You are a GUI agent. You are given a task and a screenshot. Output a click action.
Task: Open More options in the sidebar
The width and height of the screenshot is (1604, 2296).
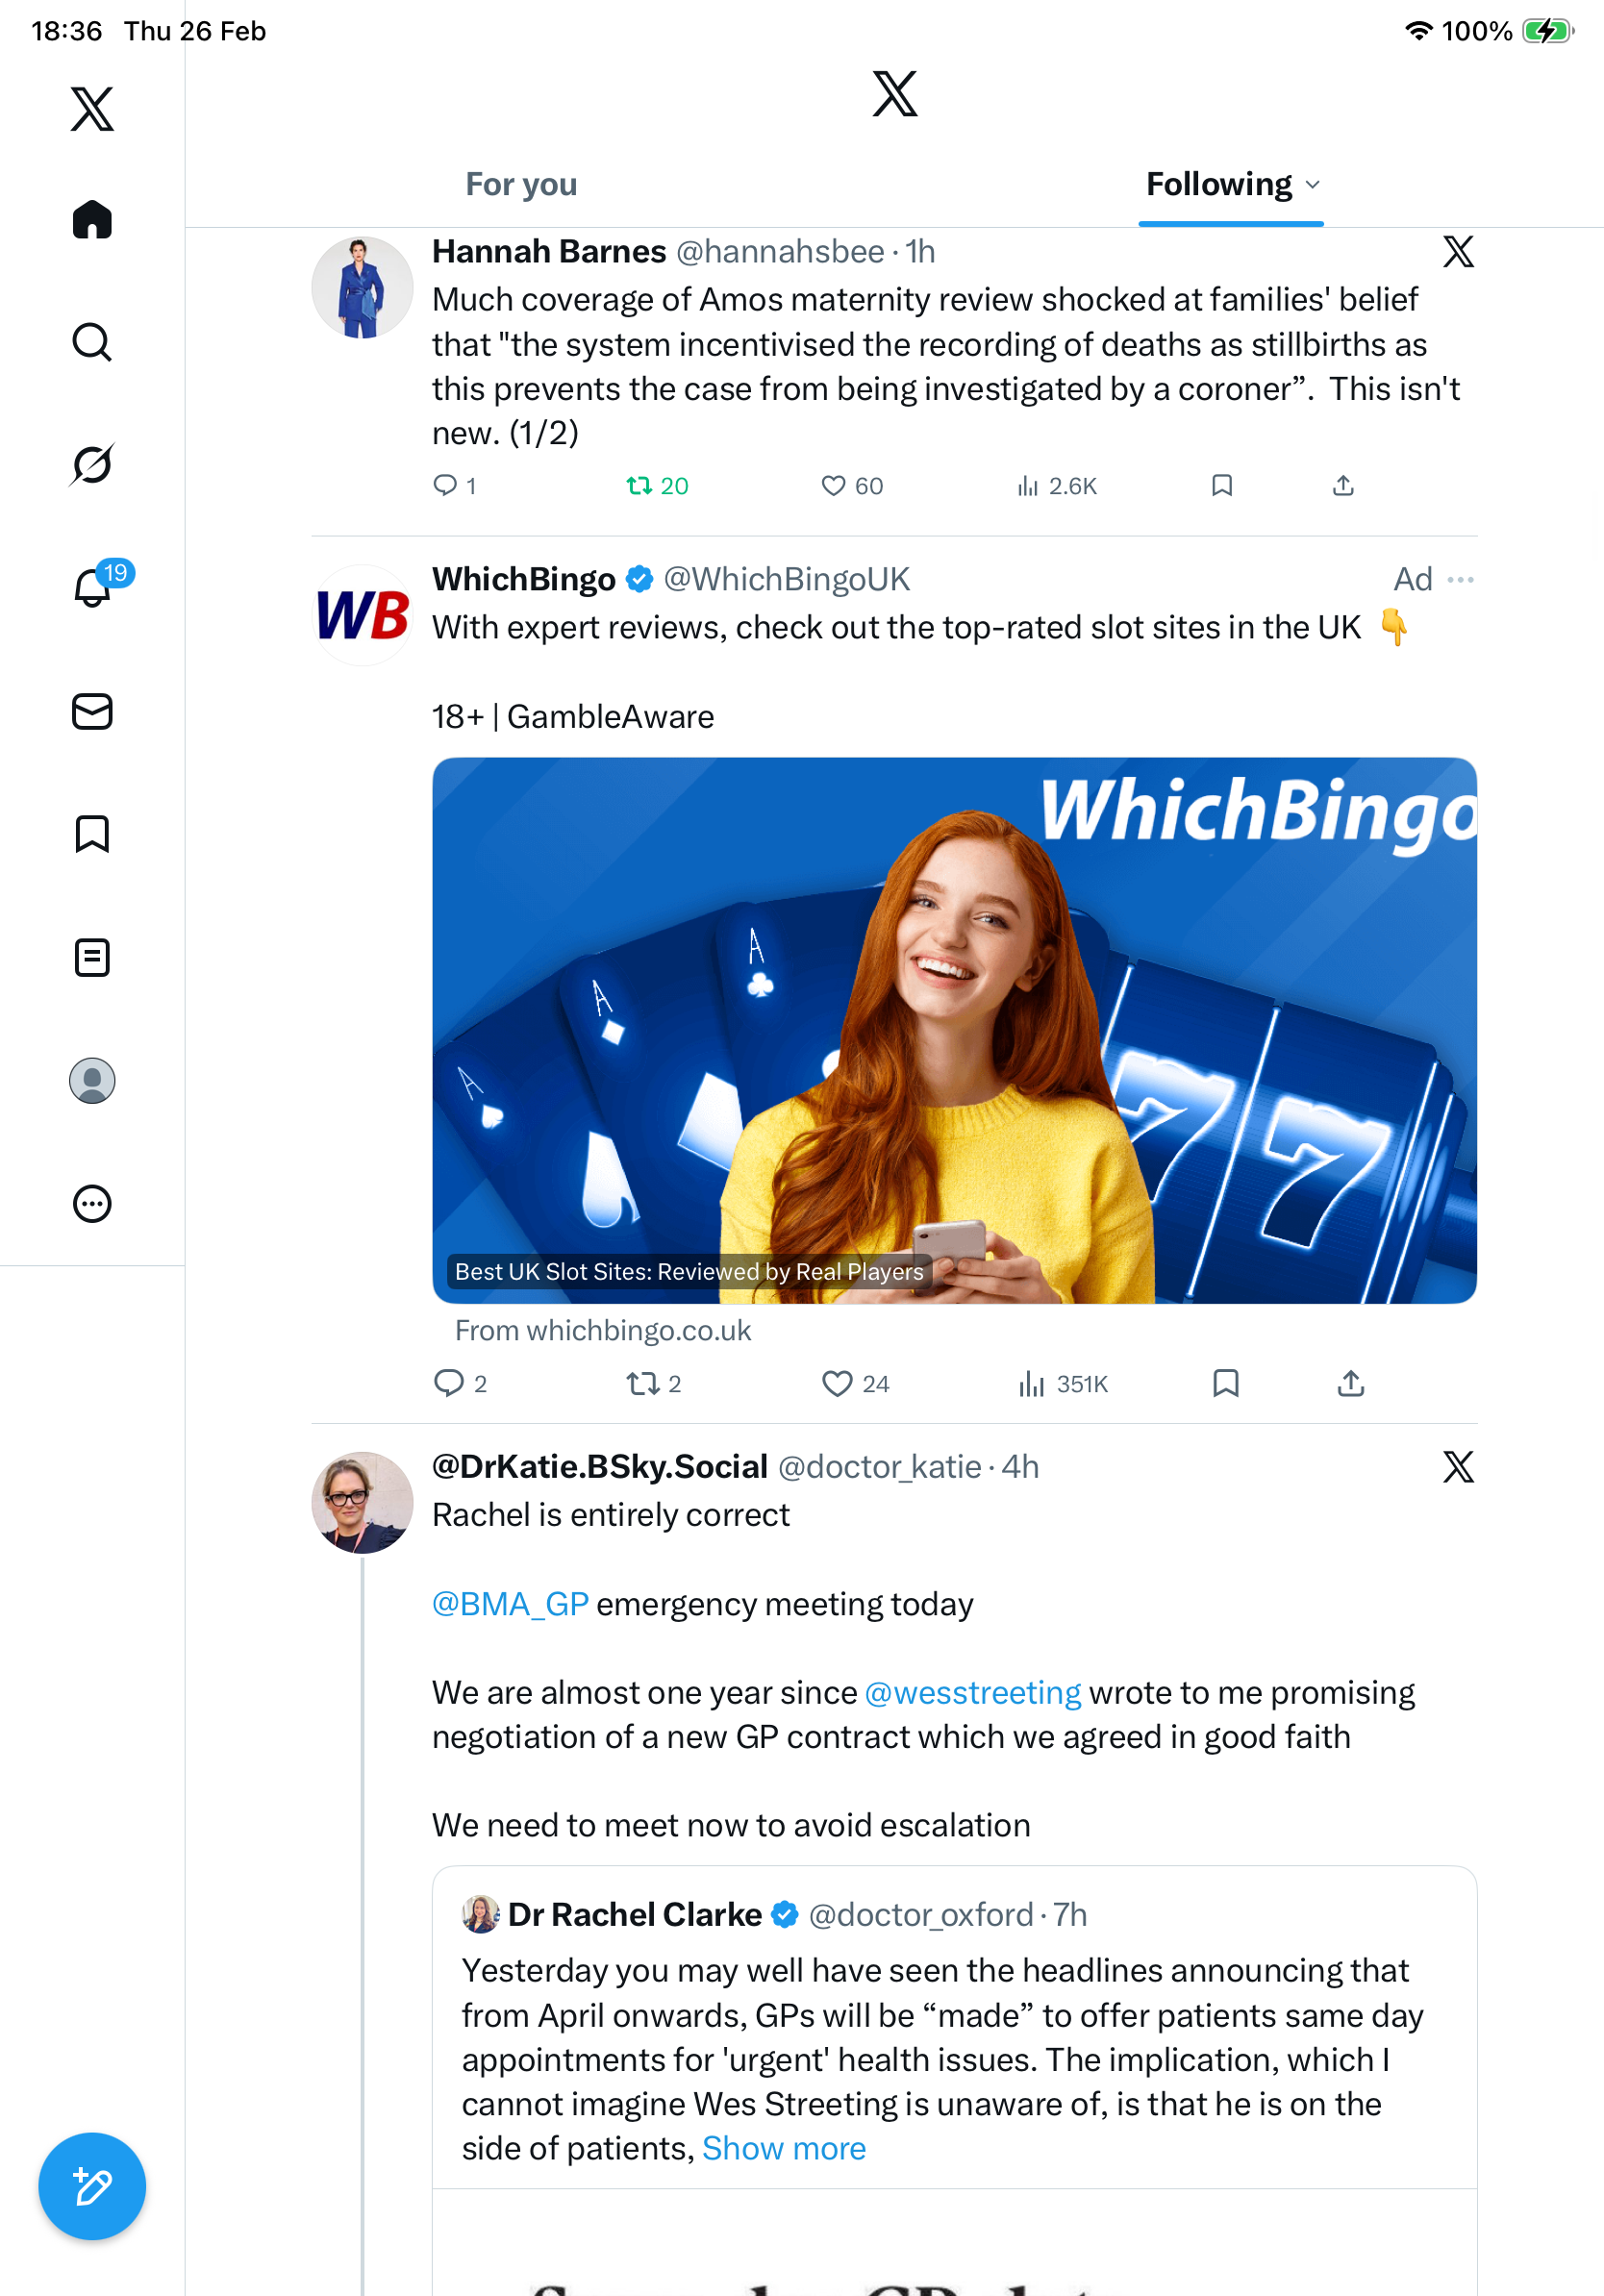tap(92, 1204)
